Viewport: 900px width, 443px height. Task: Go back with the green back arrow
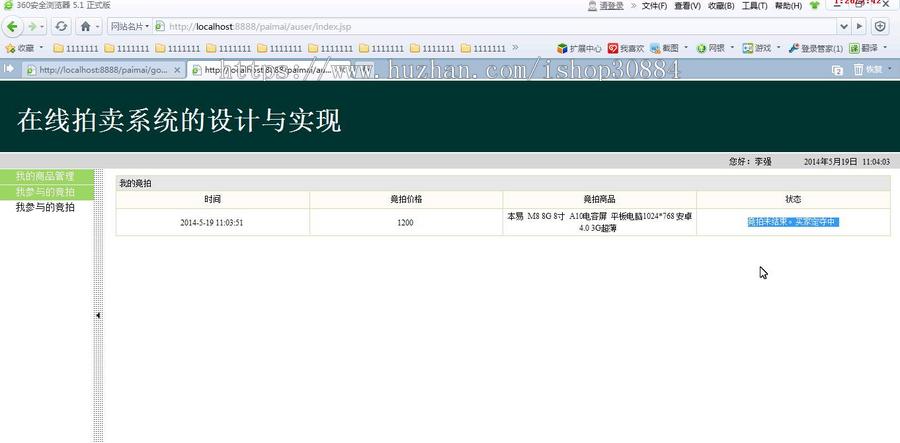13,26
